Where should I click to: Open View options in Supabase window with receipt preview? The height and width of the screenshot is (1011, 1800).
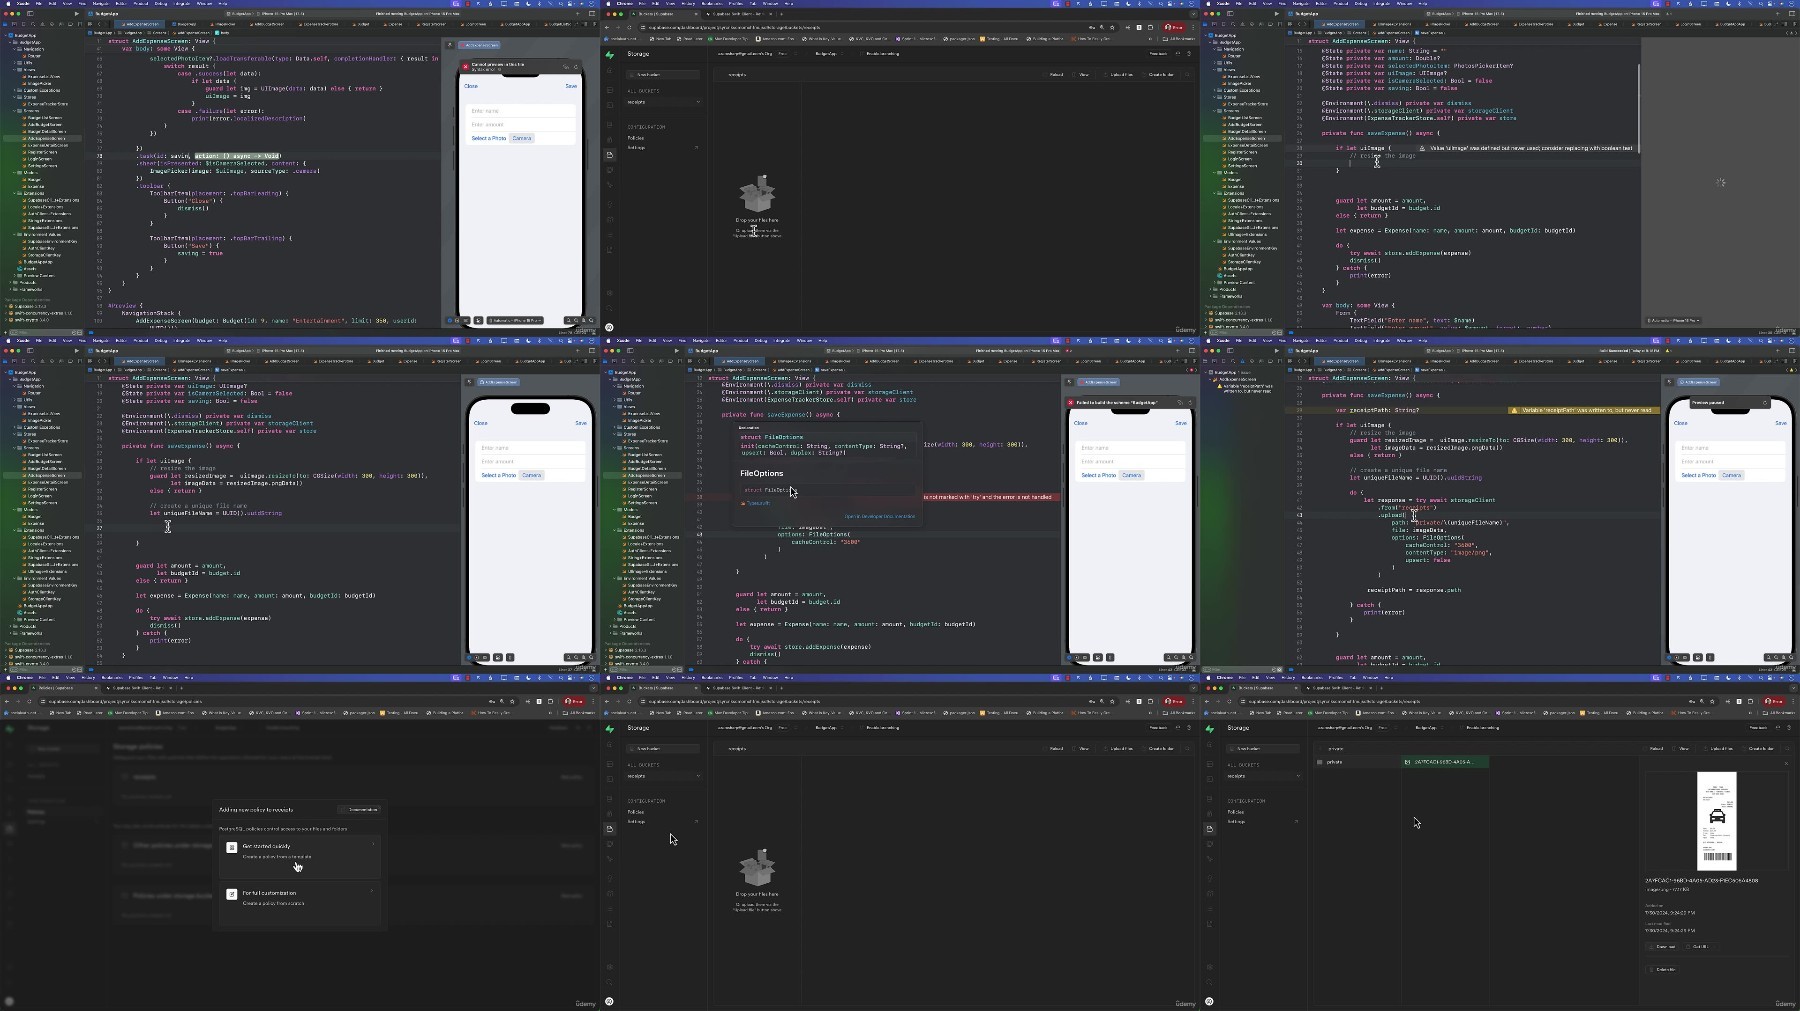(x=1681, y=749)
